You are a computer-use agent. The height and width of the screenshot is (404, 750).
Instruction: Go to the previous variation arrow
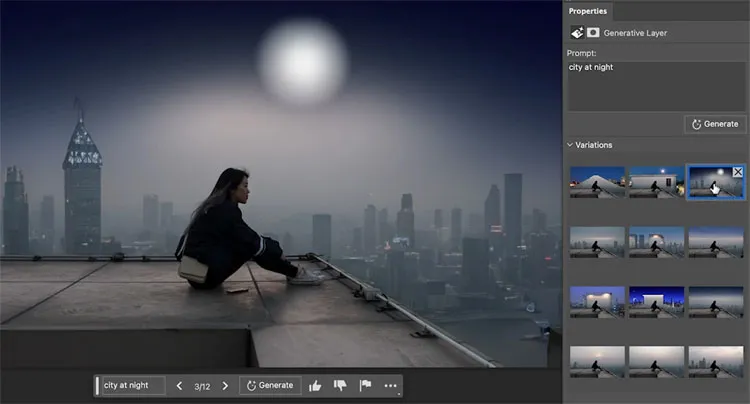pyautogui.click(x=179, y=385)
